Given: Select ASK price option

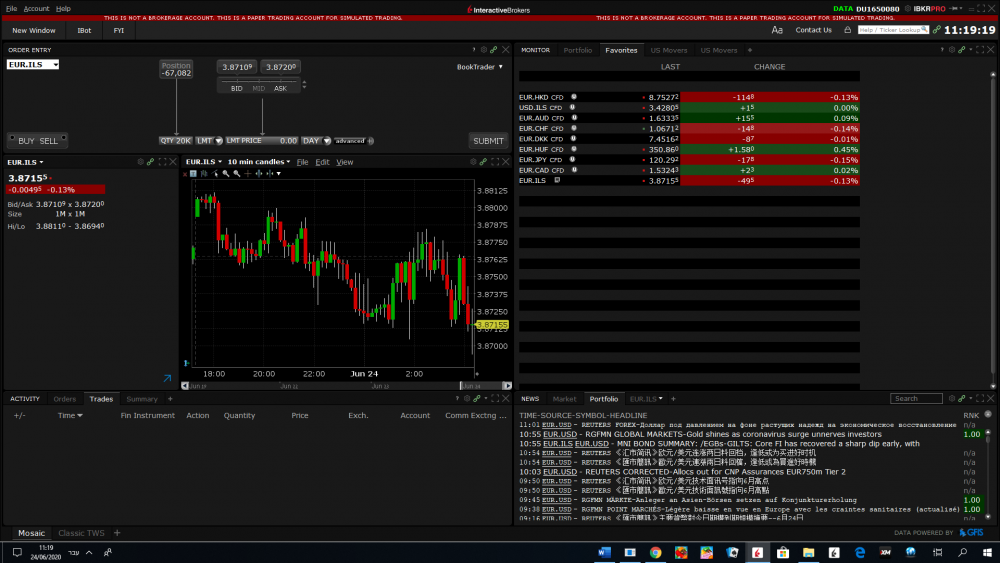Looking at the screenshot, I should pos(280,89).
